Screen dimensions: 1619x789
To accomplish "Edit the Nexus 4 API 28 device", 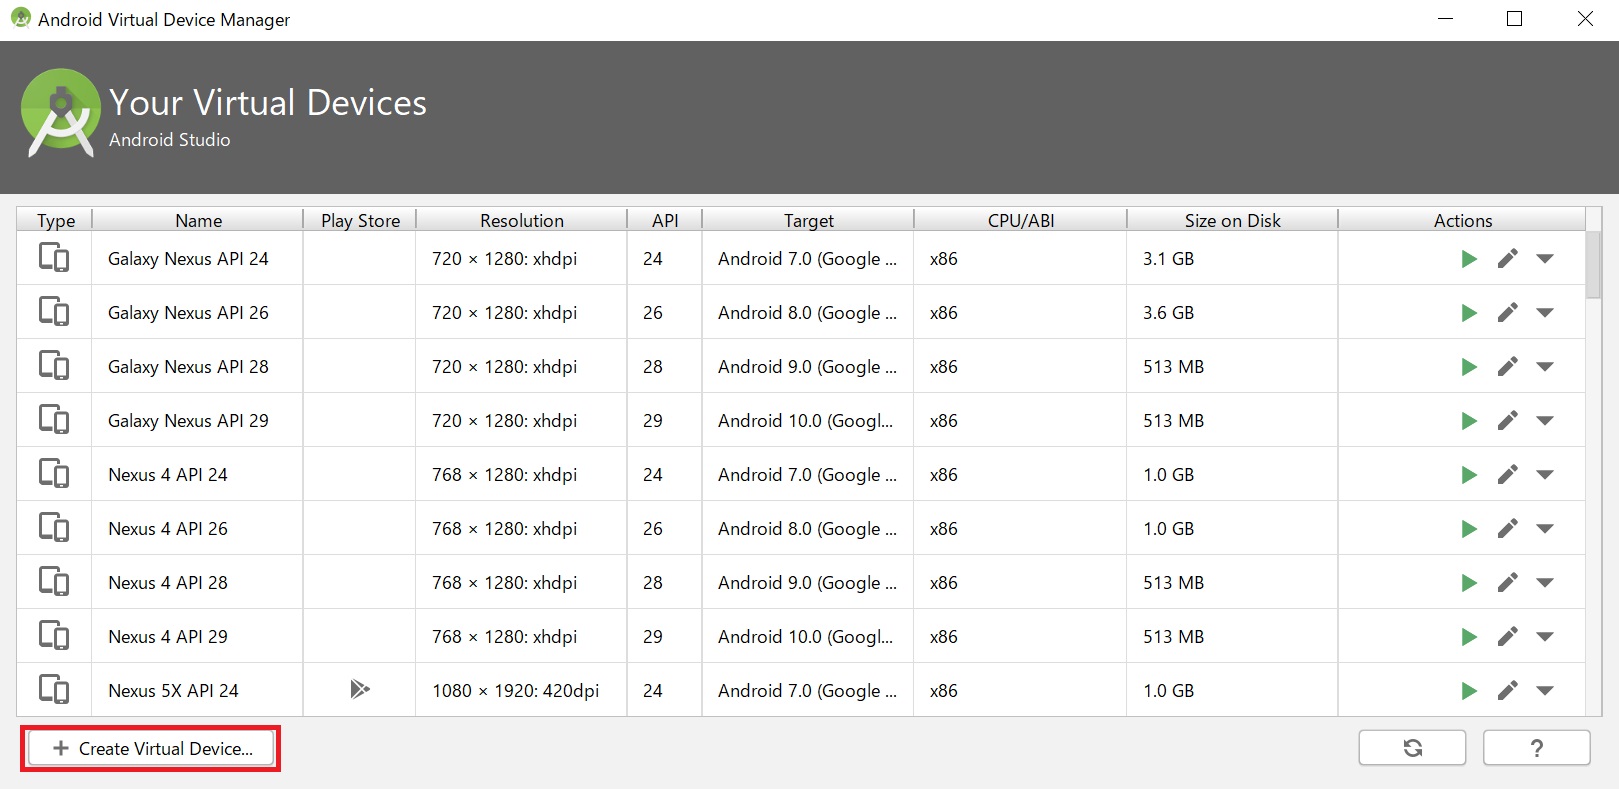I will tap(1507, 583).
